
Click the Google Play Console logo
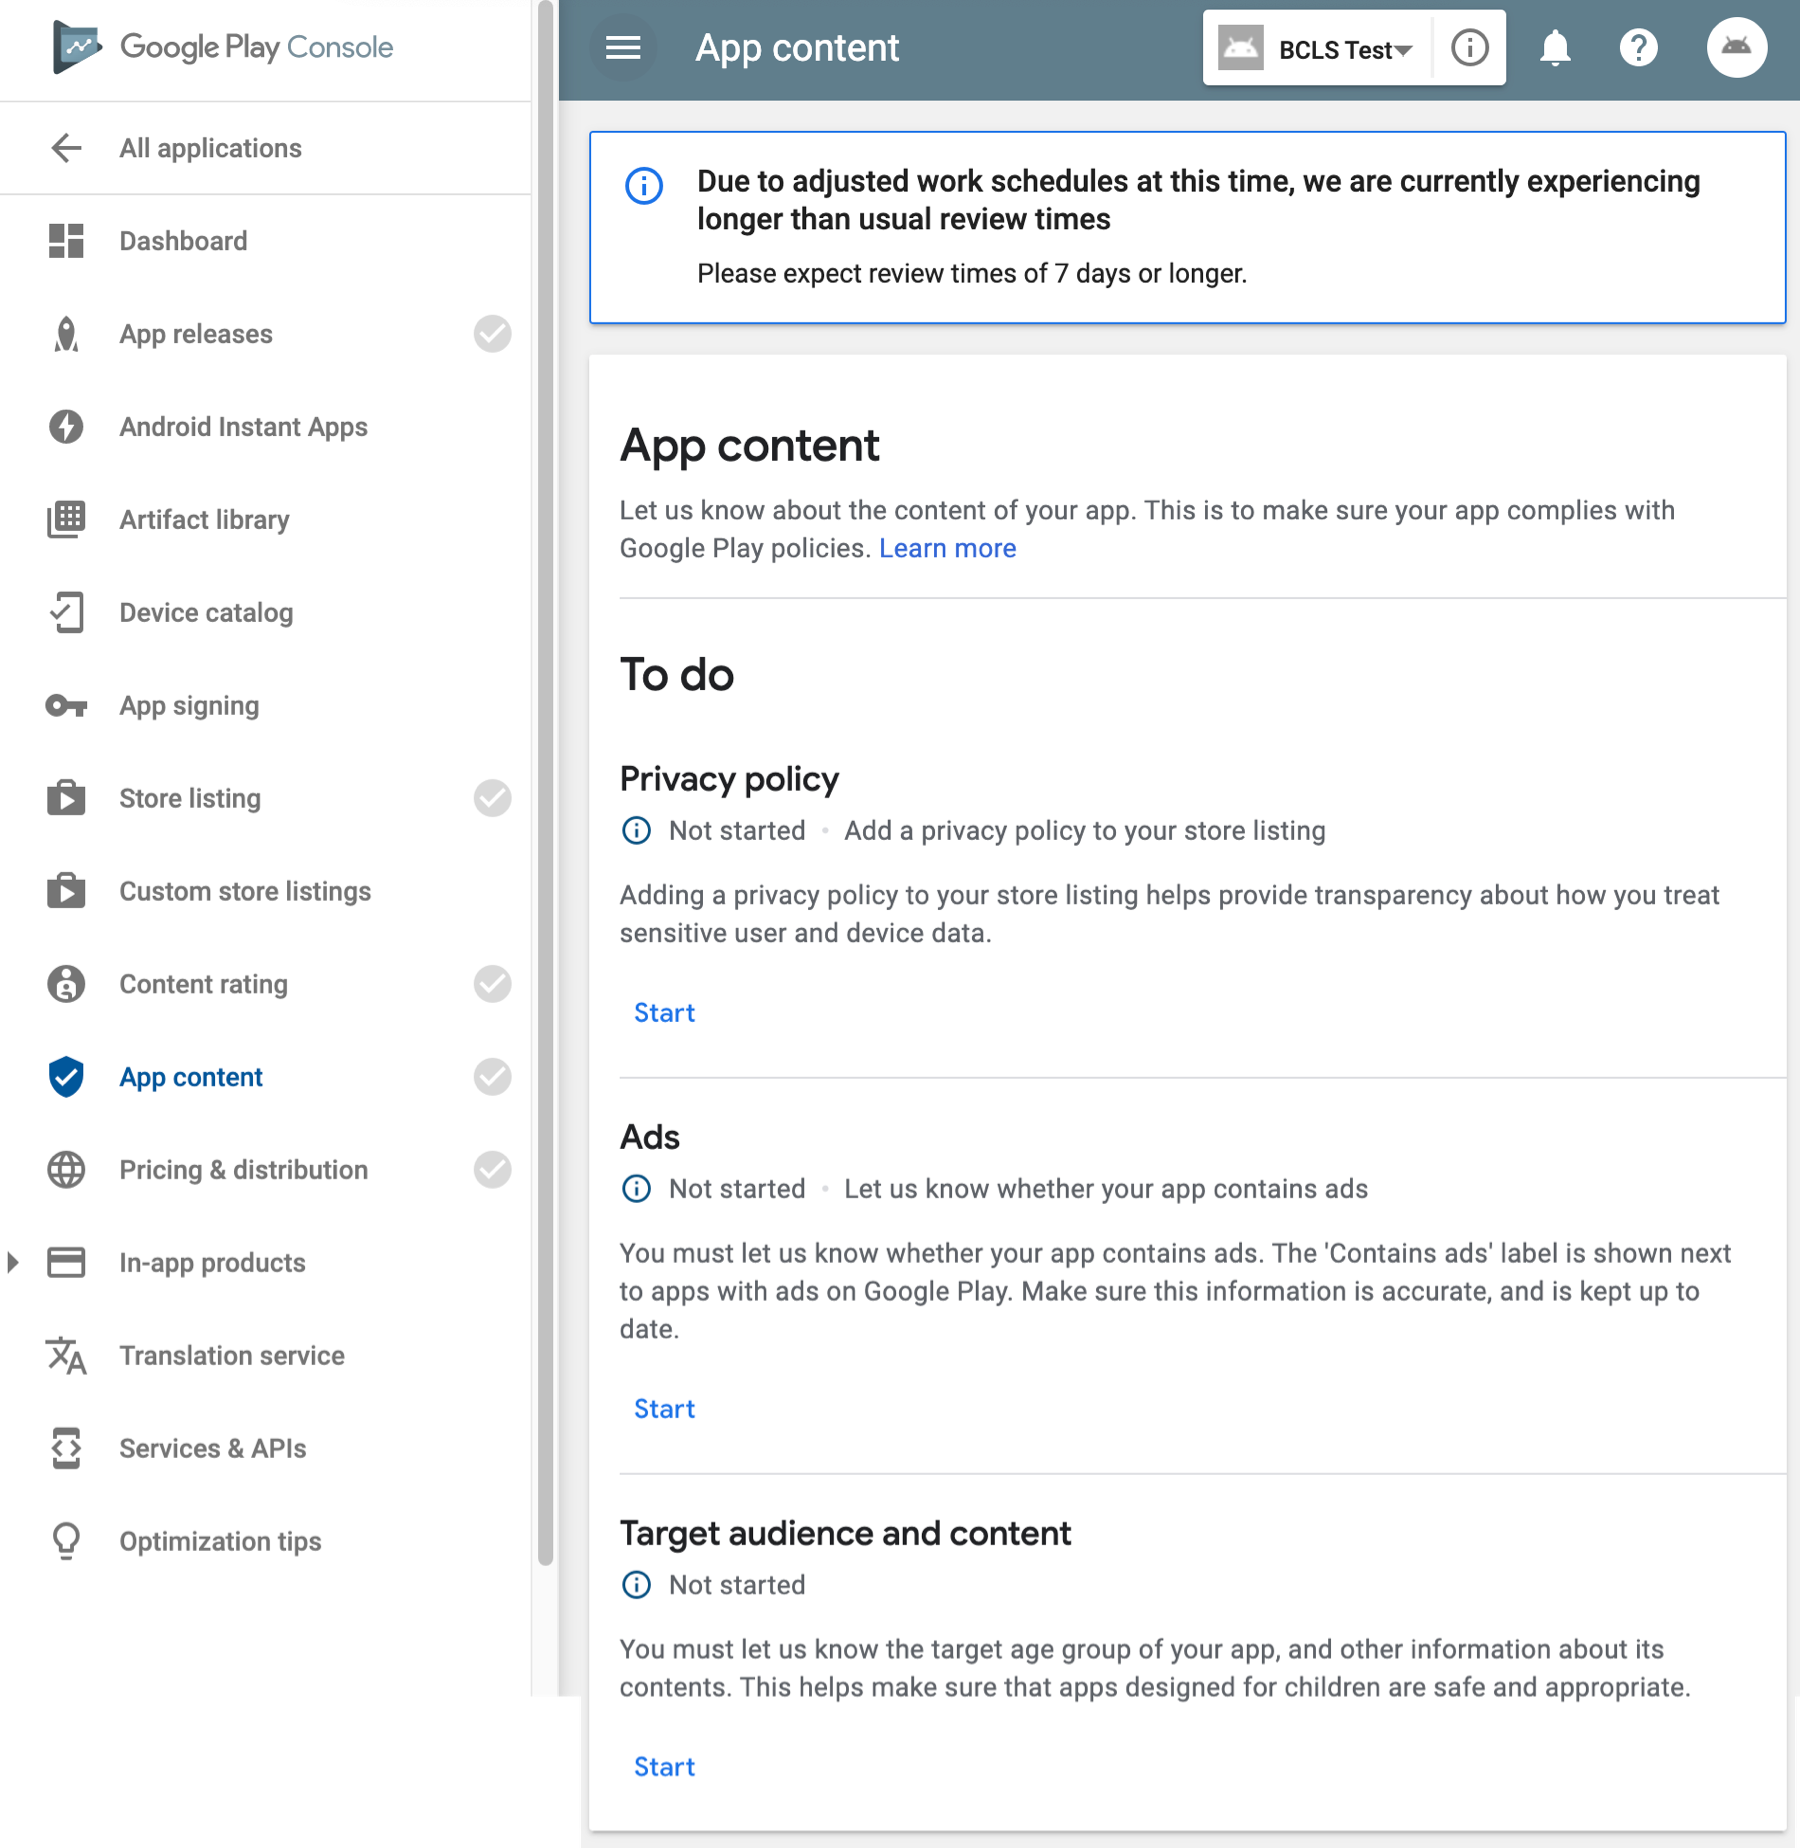[x=223, y=47]
